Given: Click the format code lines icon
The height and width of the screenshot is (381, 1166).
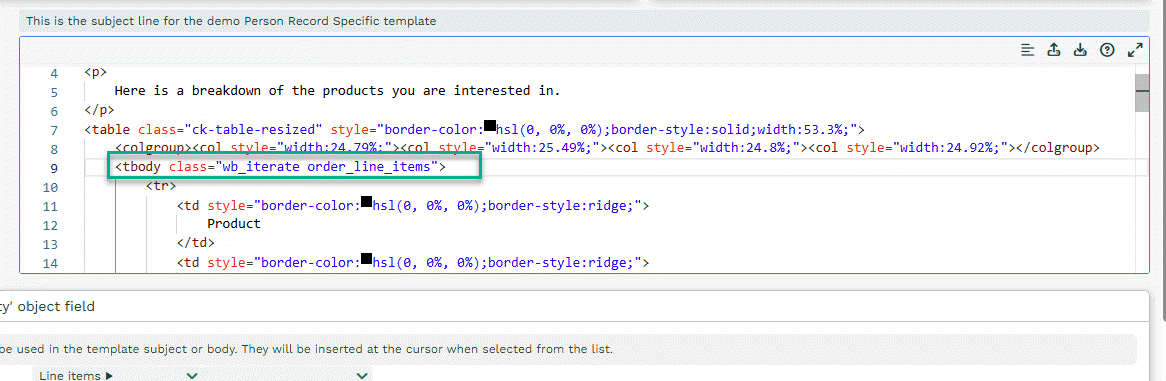Looking at the screenshot, I should coord(1028,50).
